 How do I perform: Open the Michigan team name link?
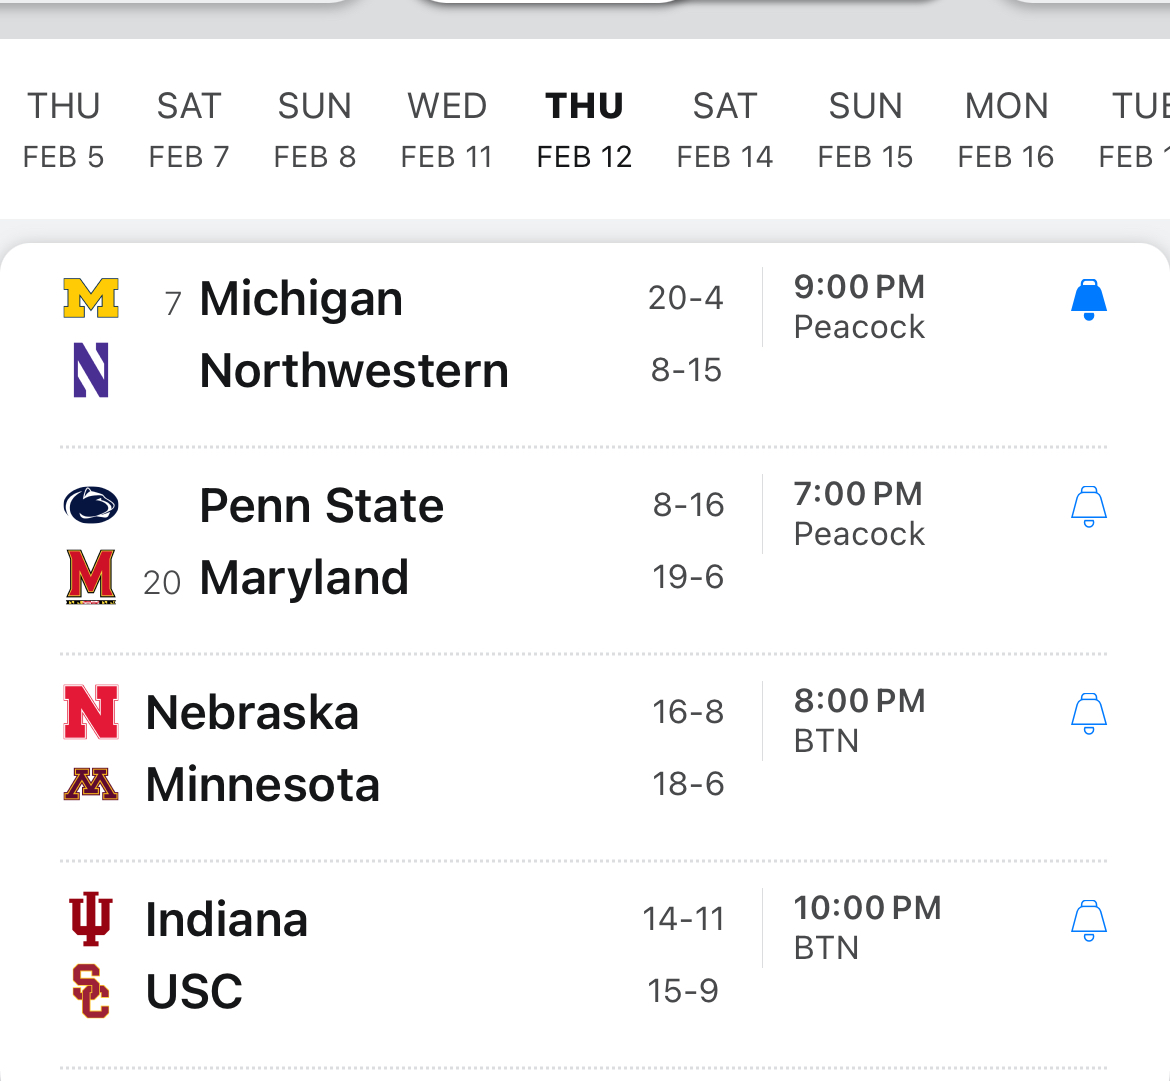pyautogui.click(x=301, y=299)
